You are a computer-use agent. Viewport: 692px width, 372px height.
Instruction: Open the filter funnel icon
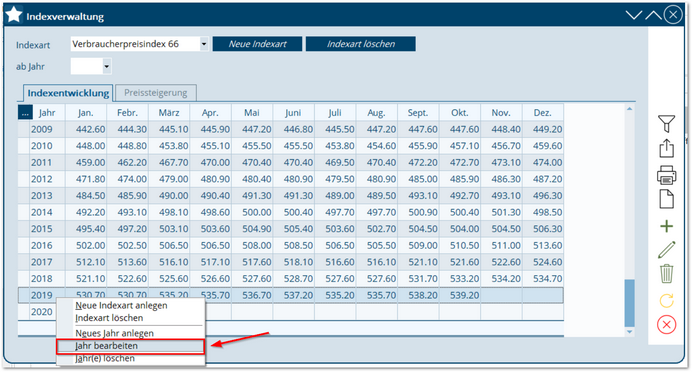click(666, 123)
